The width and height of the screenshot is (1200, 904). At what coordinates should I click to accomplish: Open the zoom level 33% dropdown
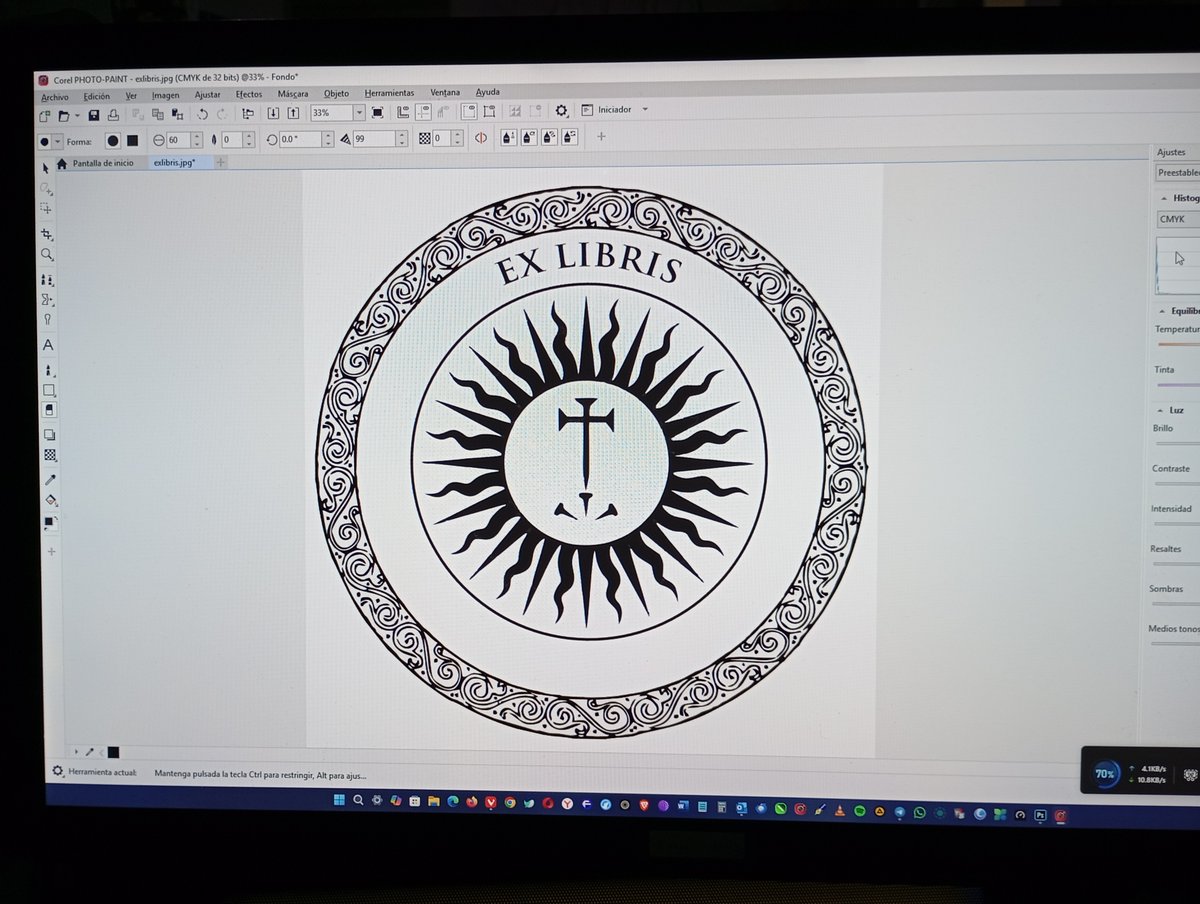pos(359,112)
